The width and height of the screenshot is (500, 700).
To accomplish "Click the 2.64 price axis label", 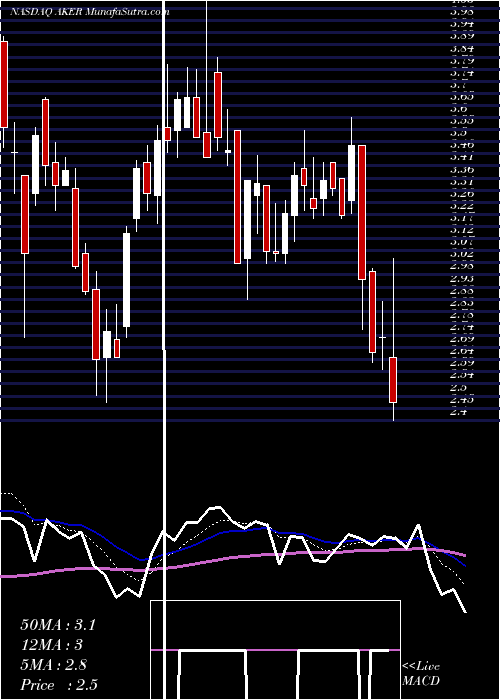I will point(462,351).
